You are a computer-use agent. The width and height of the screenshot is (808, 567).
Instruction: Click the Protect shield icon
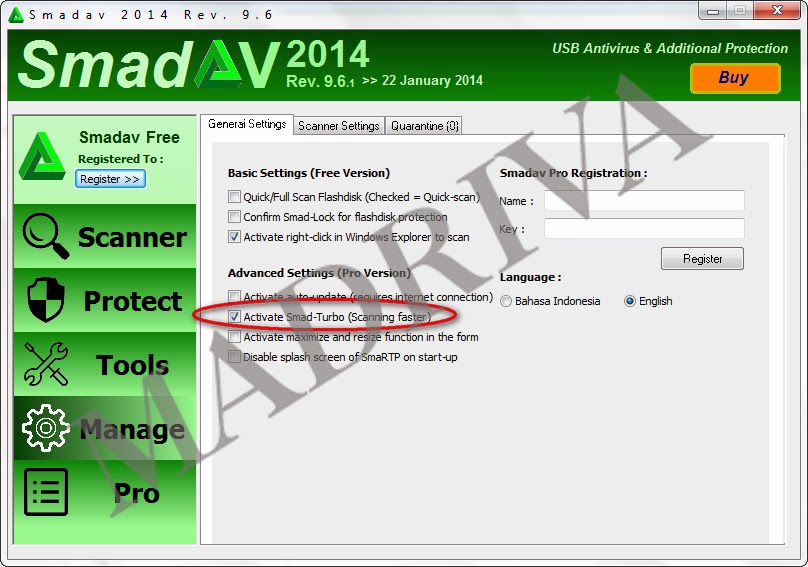[46, 299]
